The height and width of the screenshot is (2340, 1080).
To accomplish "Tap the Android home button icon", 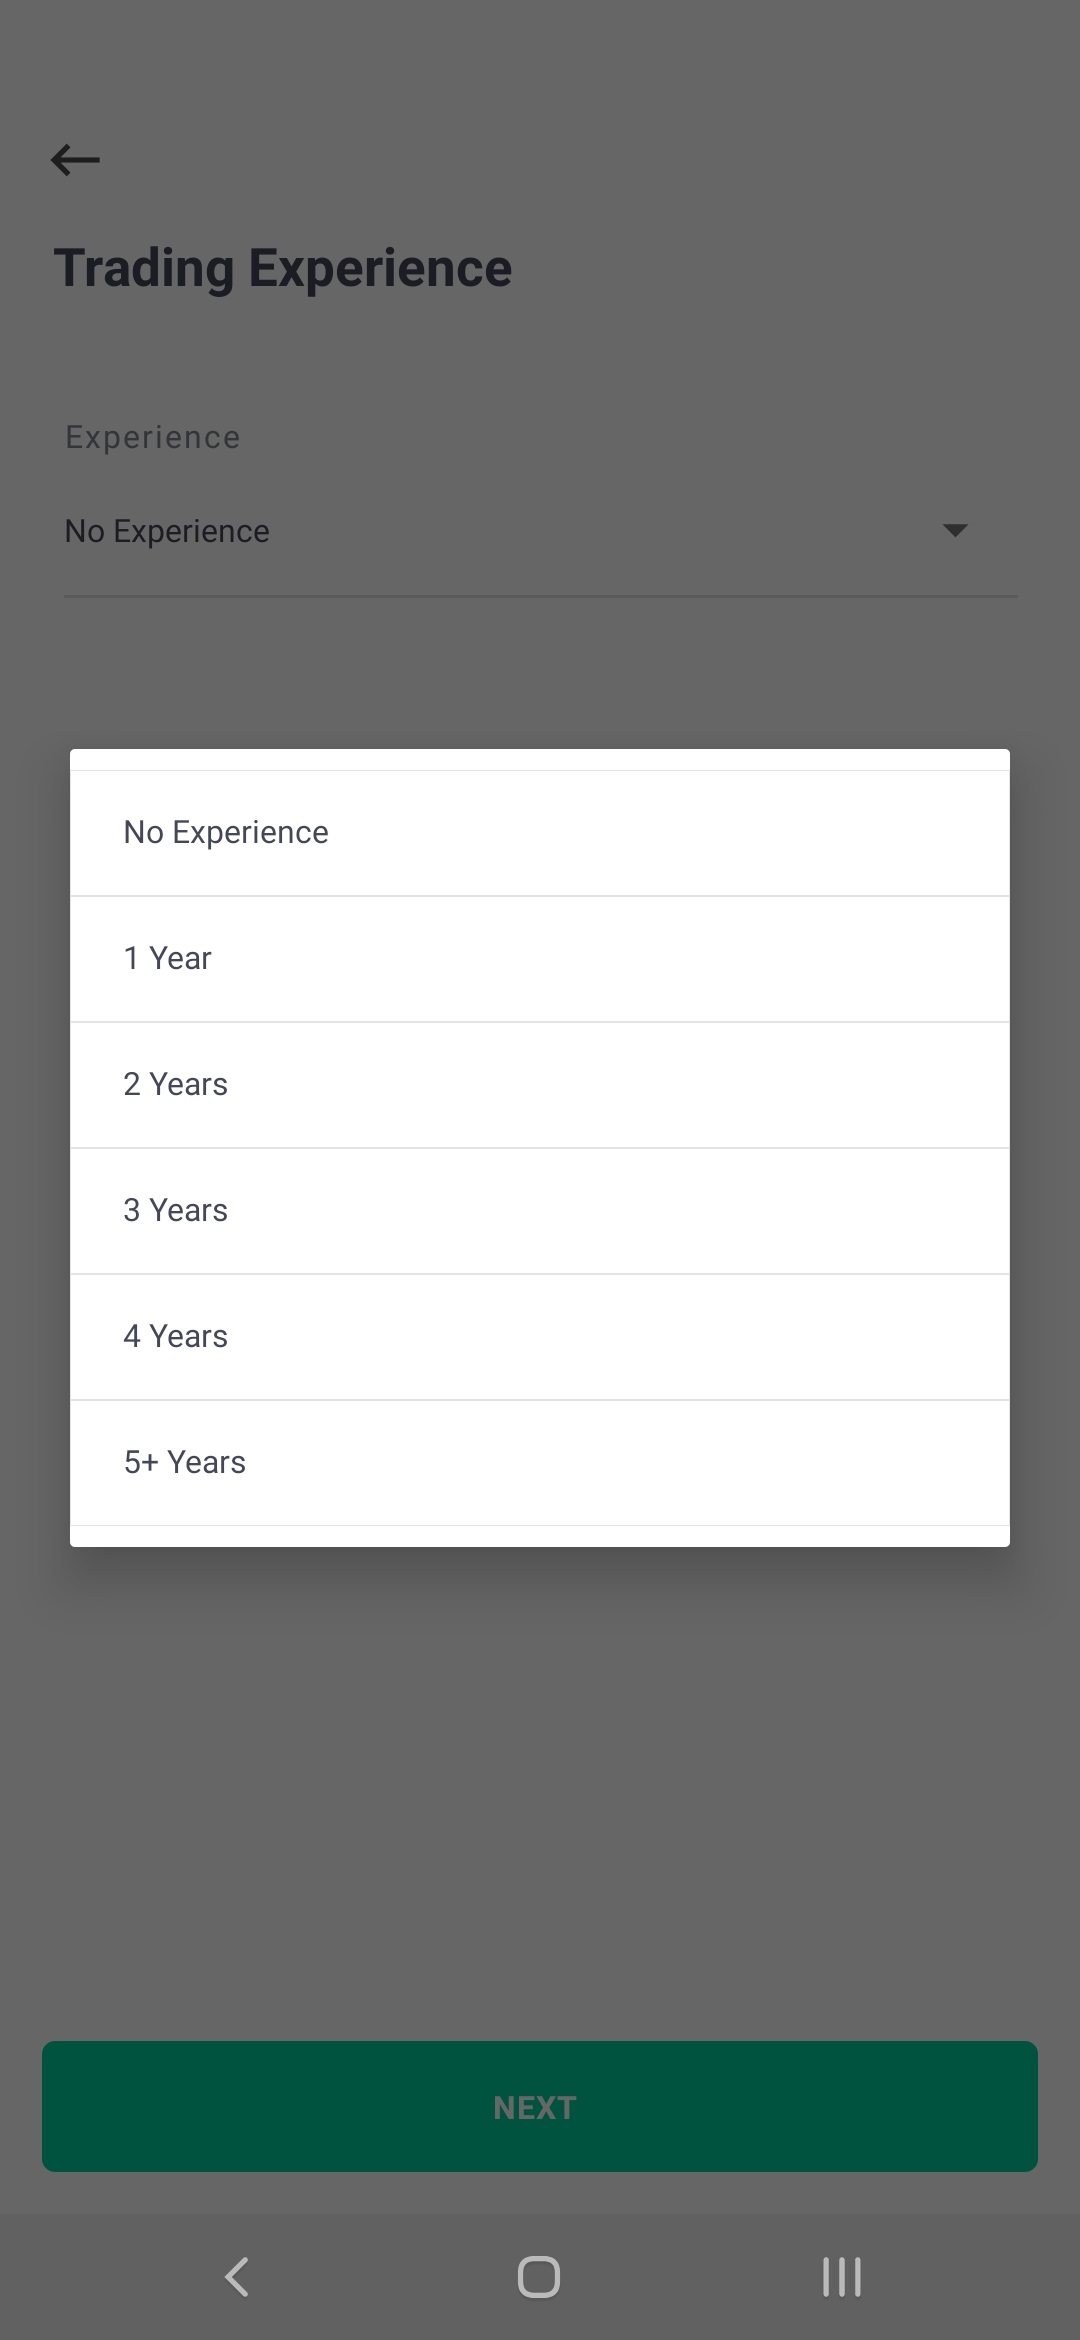I will point(539,2277).
